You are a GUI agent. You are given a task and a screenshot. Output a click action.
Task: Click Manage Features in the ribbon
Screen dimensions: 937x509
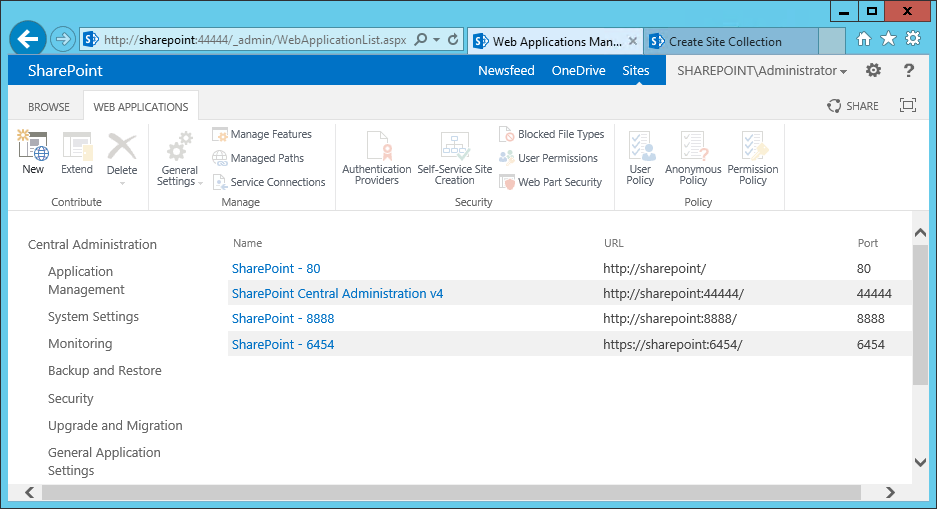[263, 134]
